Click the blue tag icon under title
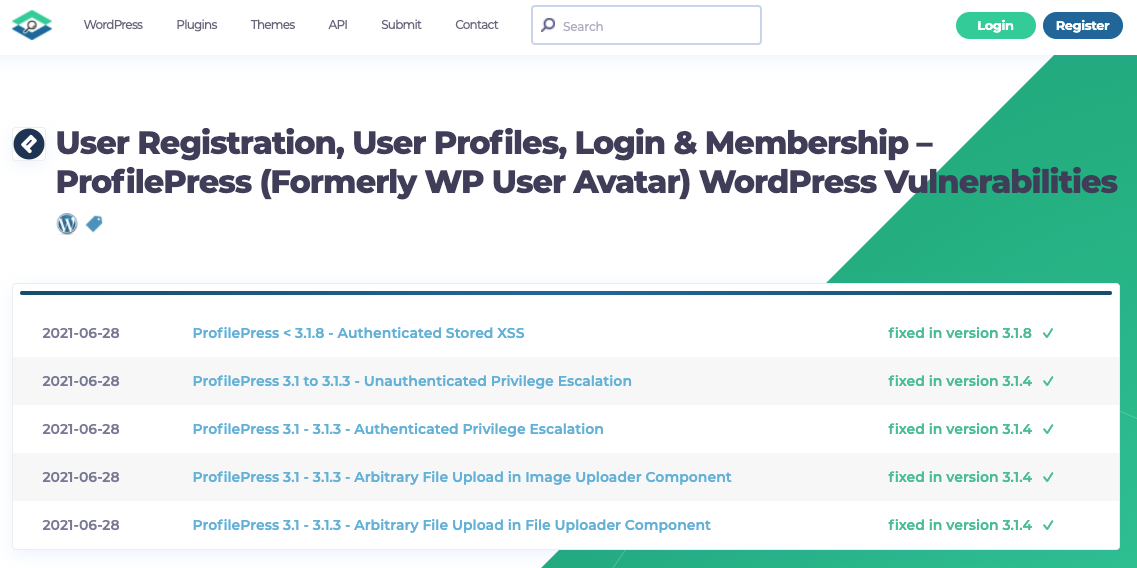This screenshot has height=568, width=1137. 94,223
